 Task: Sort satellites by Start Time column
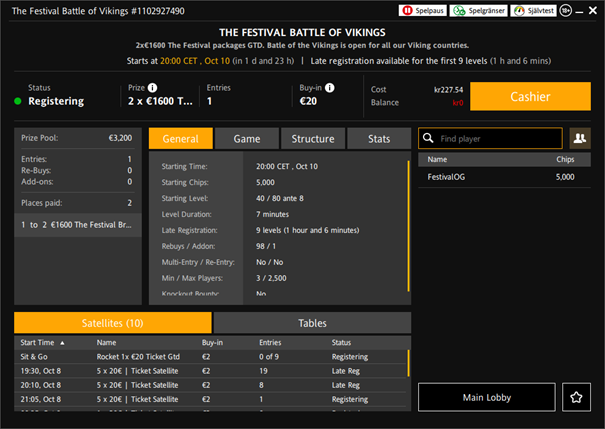point(40,342)
